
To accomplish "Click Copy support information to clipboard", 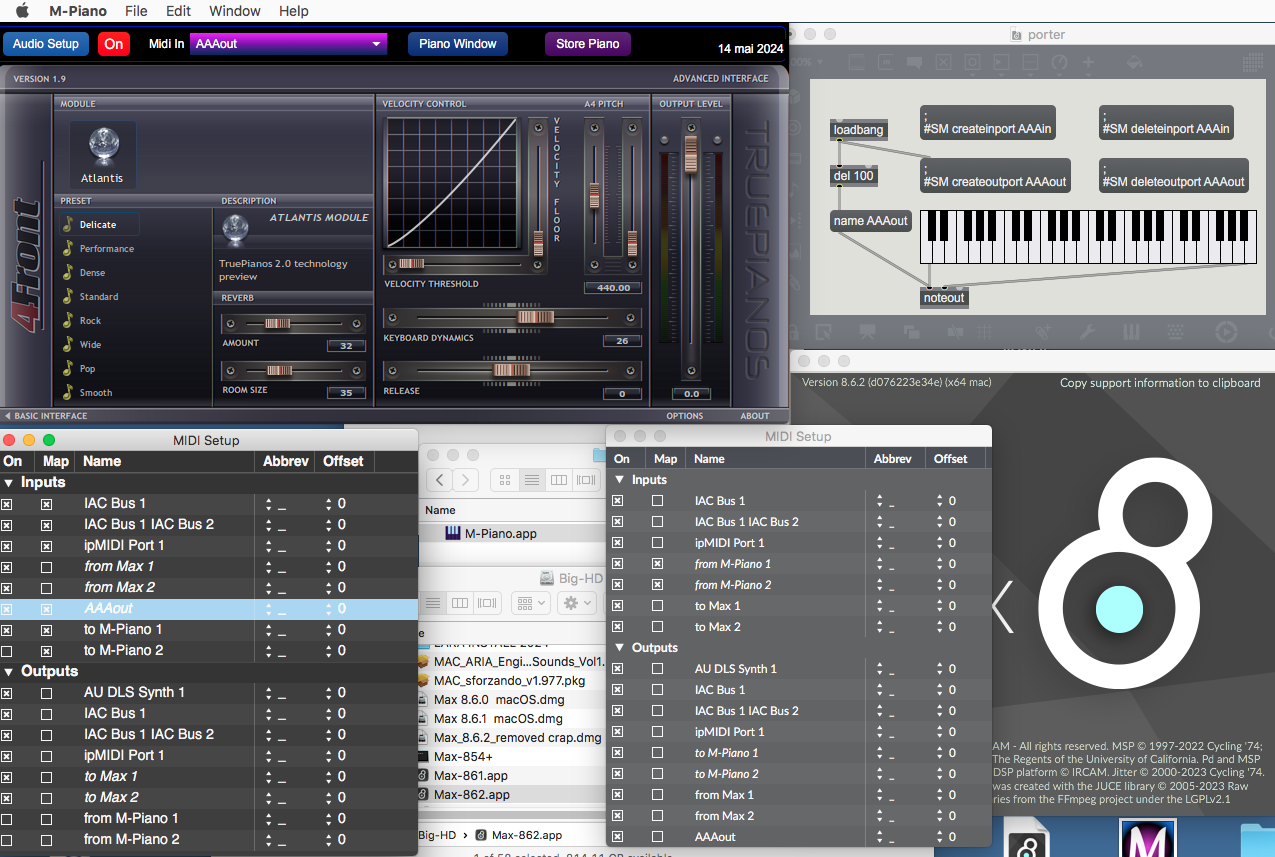I will click(1160, 383).
